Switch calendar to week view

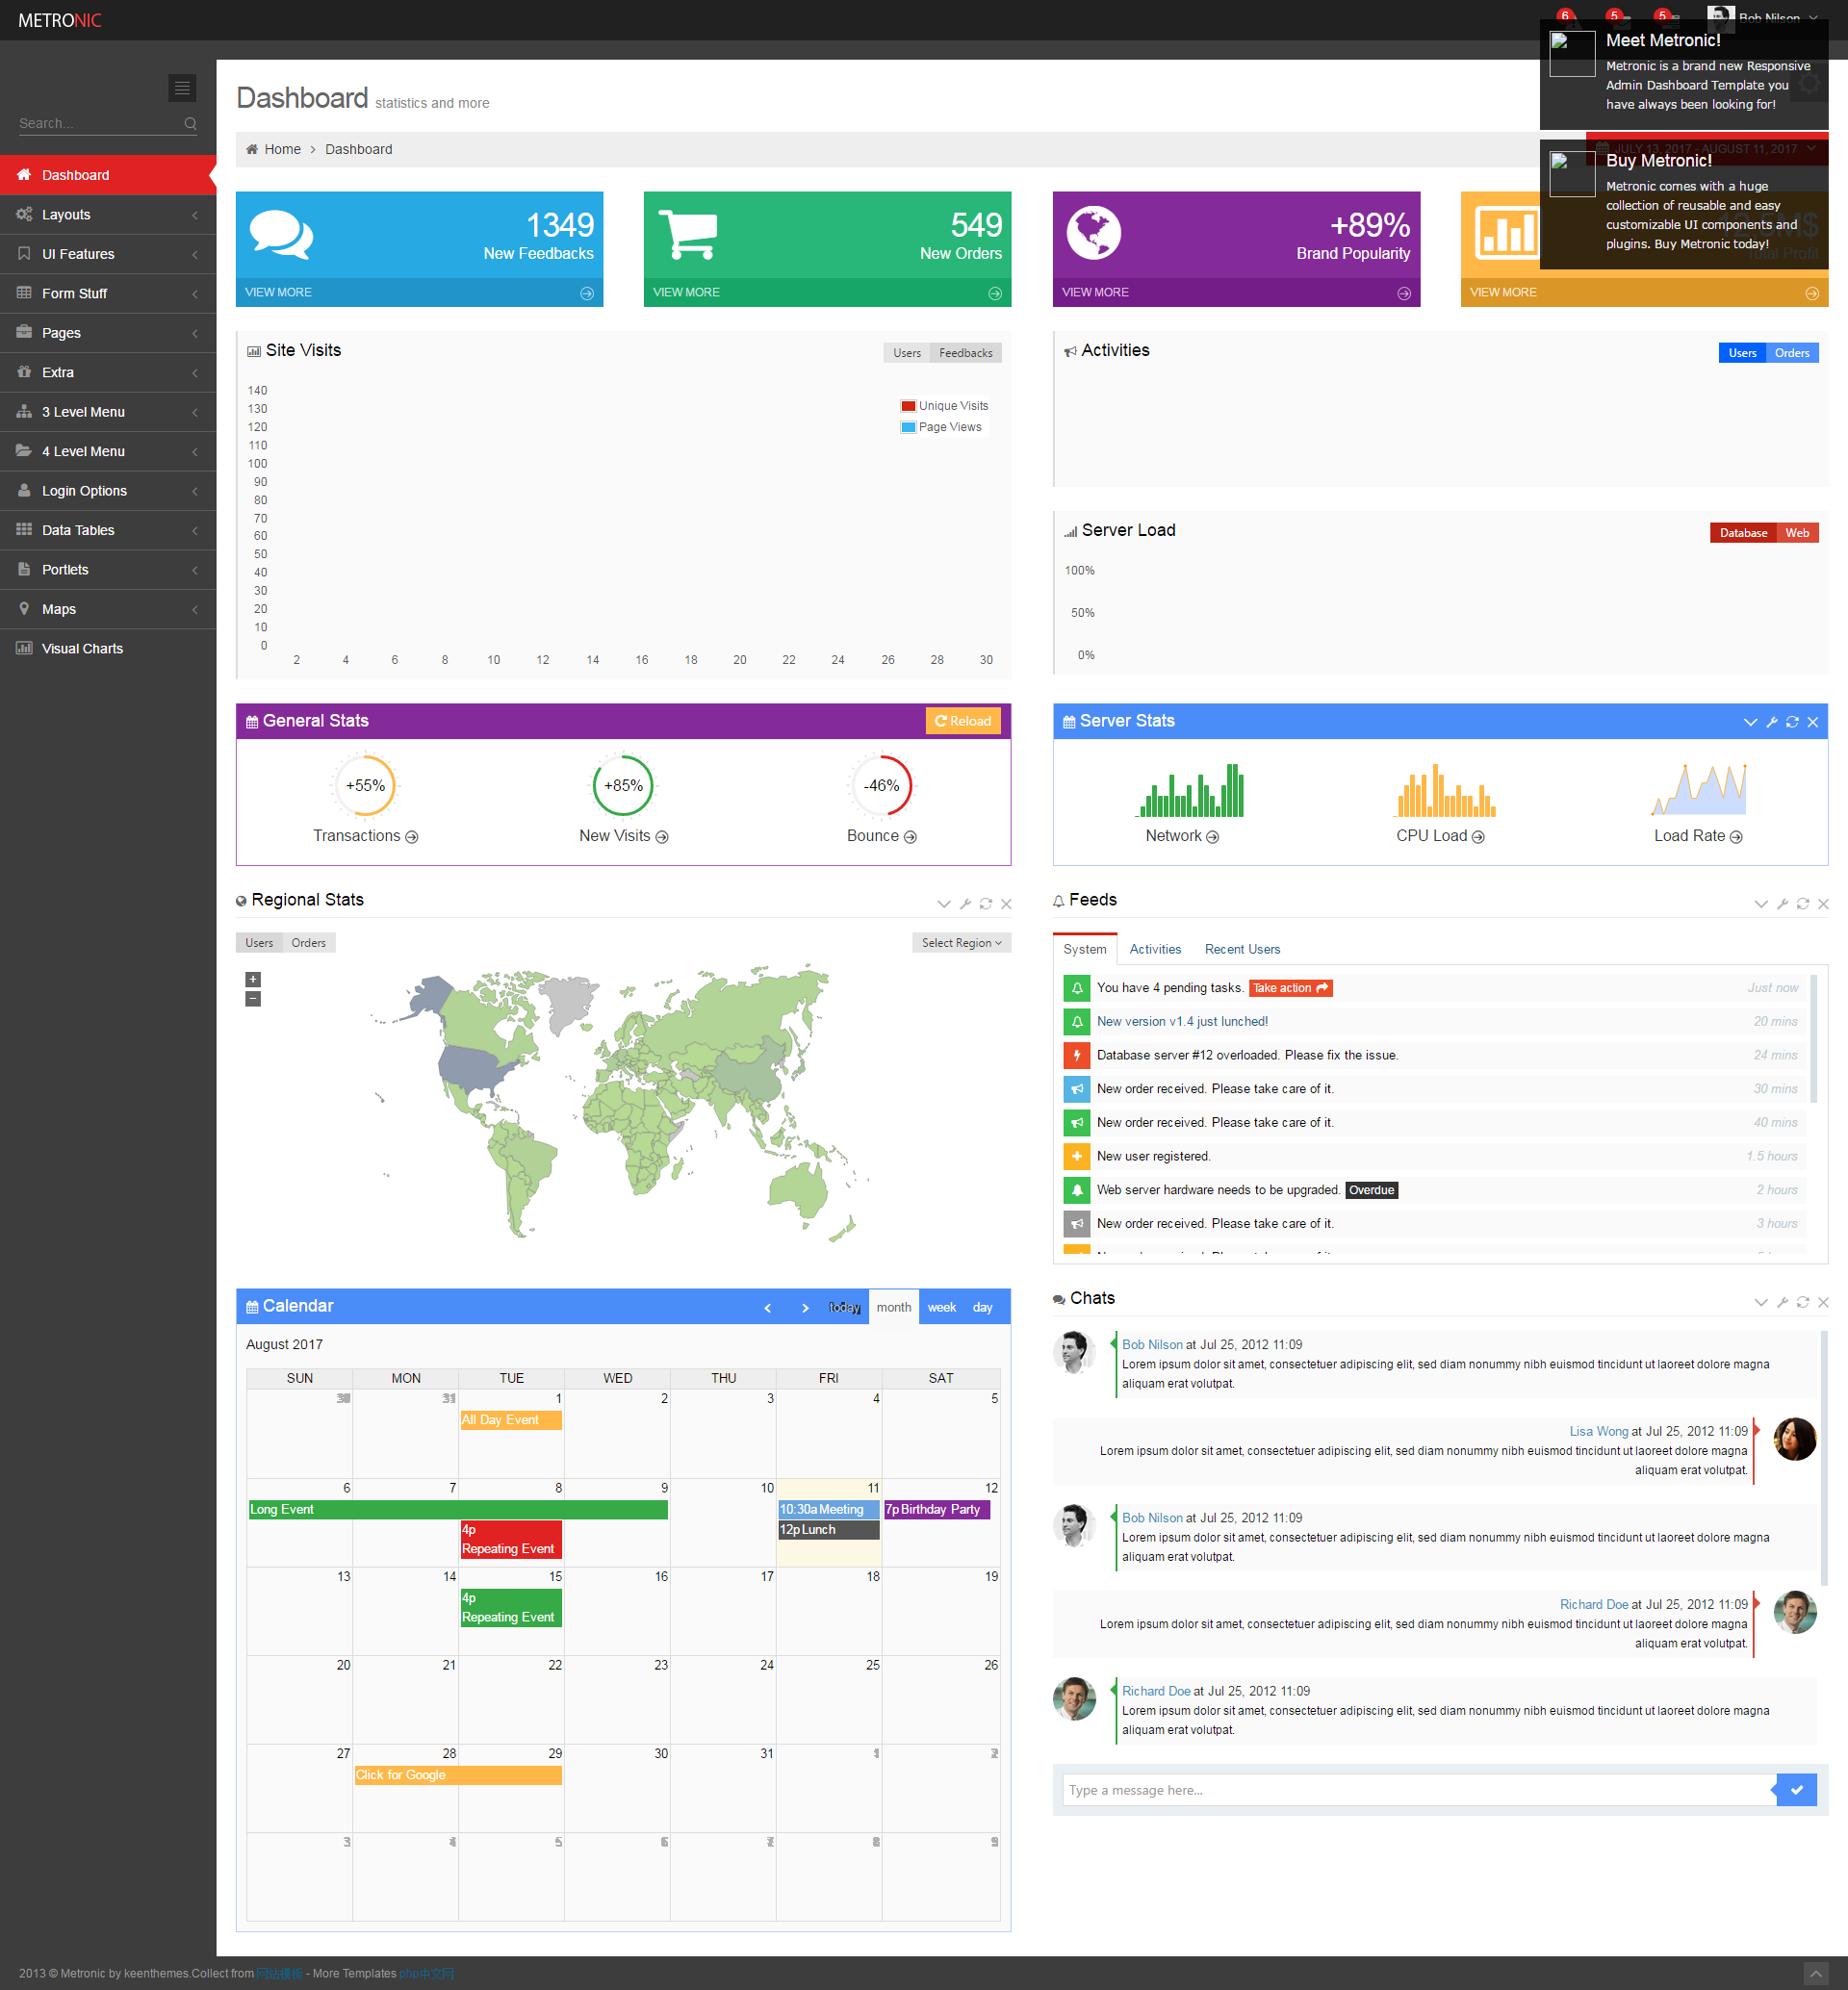pyautogui.click(x=942, y=1308)
